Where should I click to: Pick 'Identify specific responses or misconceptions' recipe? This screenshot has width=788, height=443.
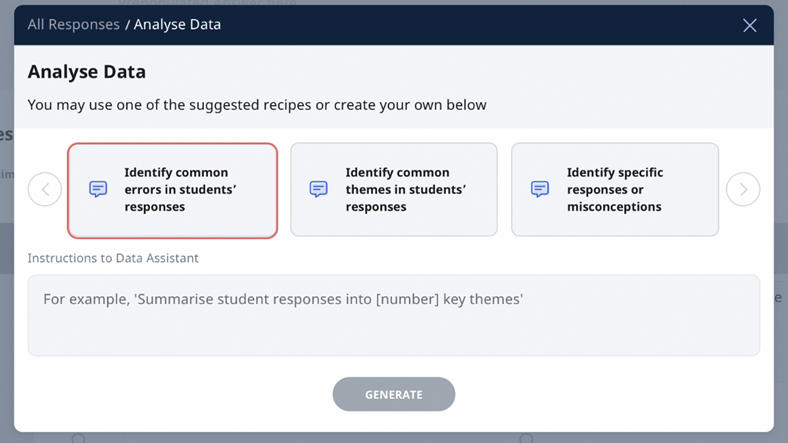[x=615, y=189]
